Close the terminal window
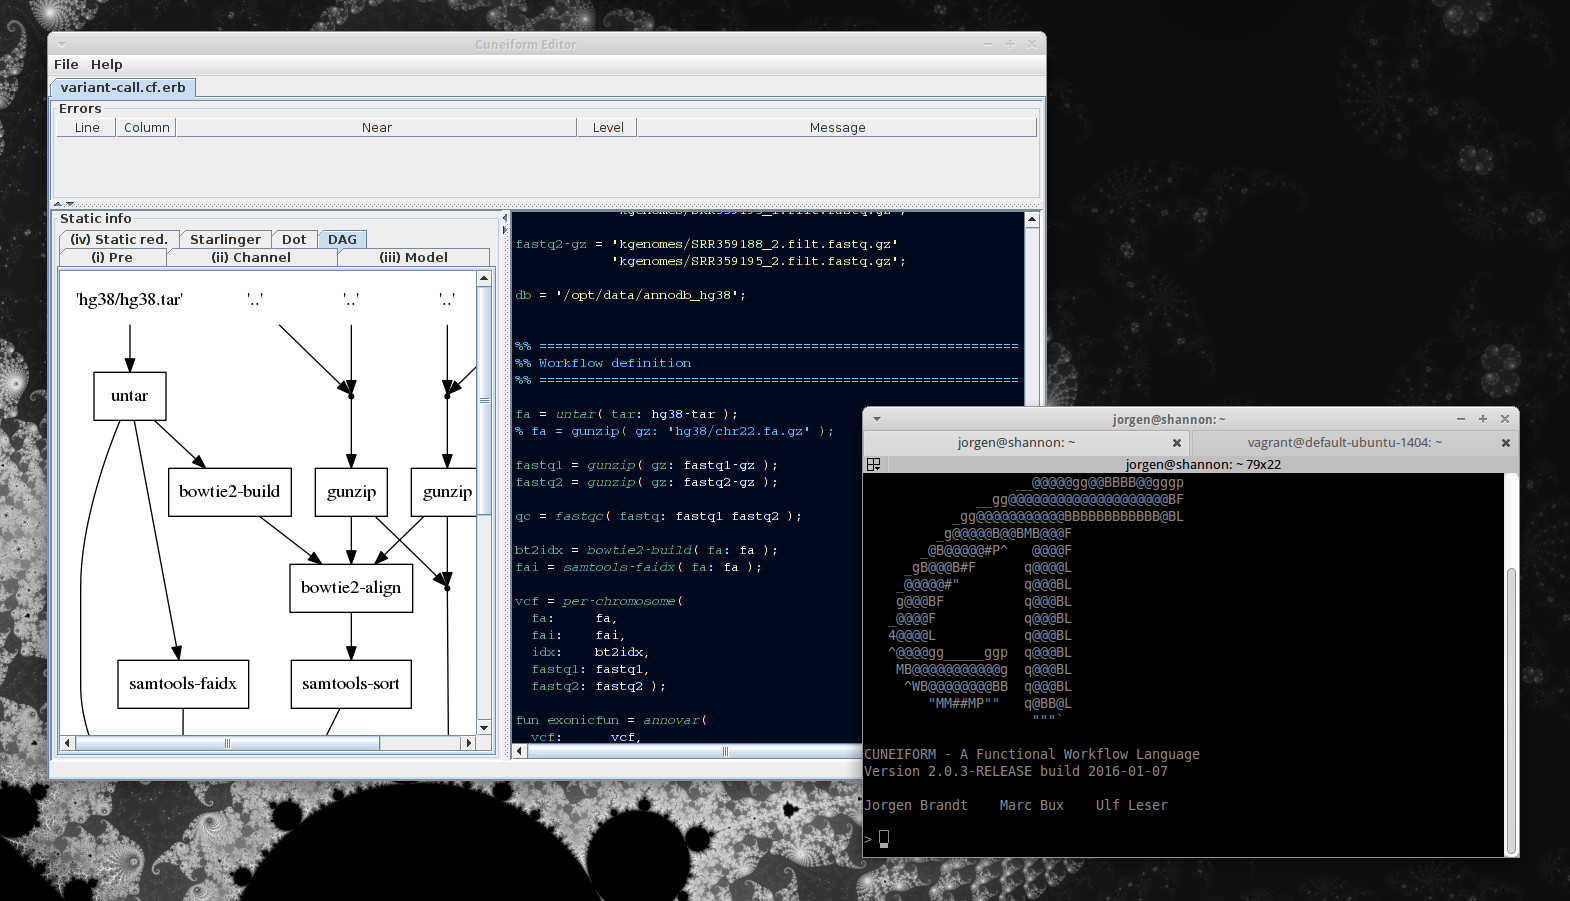The width and height of the screenshot is (1570, 901). [1505, 419]
